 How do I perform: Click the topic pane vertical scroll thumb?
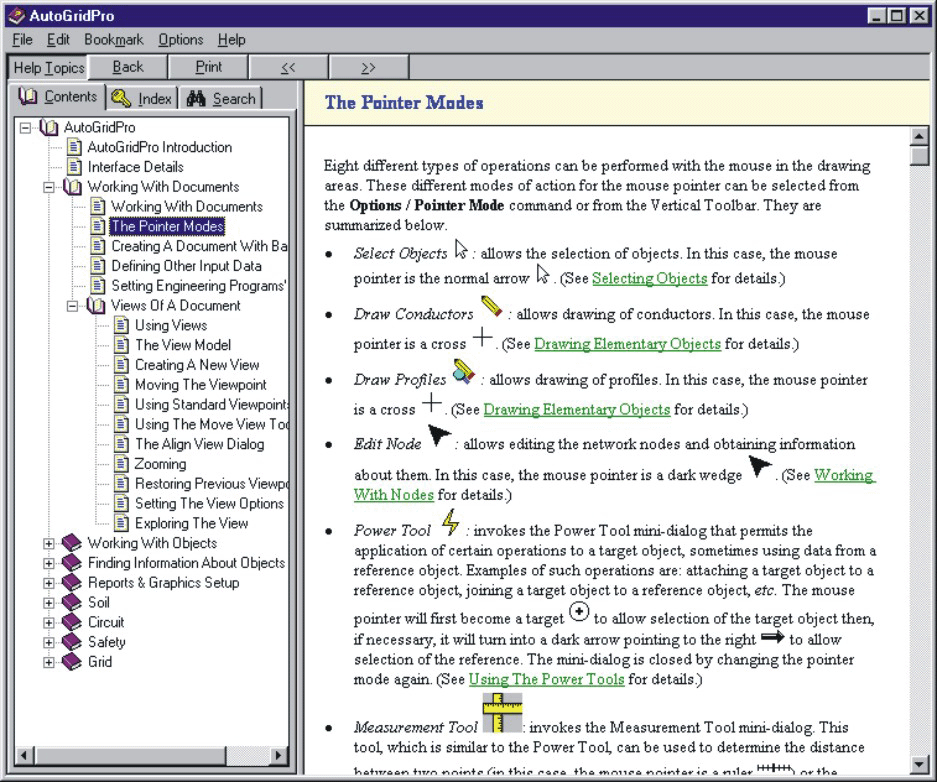pos(919,156)
